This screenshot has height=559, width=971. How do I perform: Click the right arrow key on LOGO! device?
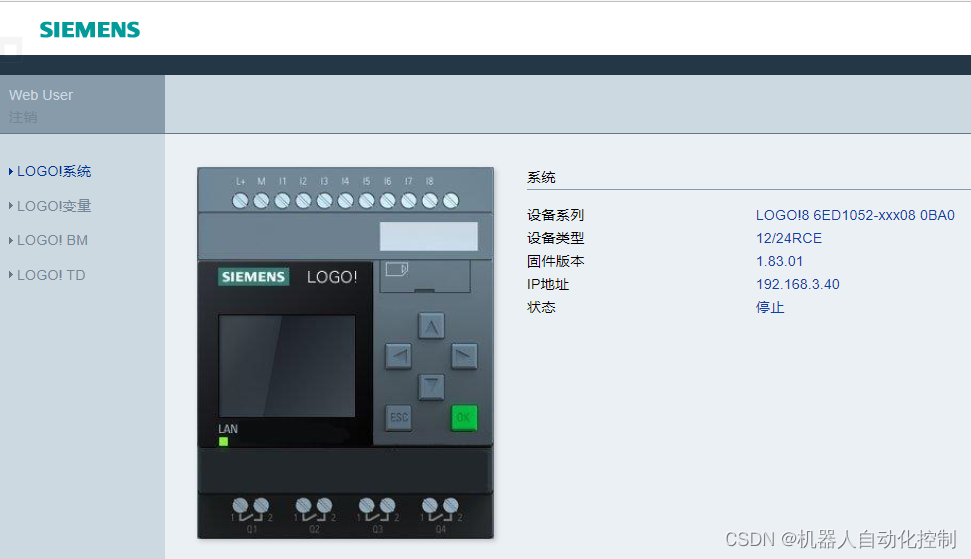464,356
